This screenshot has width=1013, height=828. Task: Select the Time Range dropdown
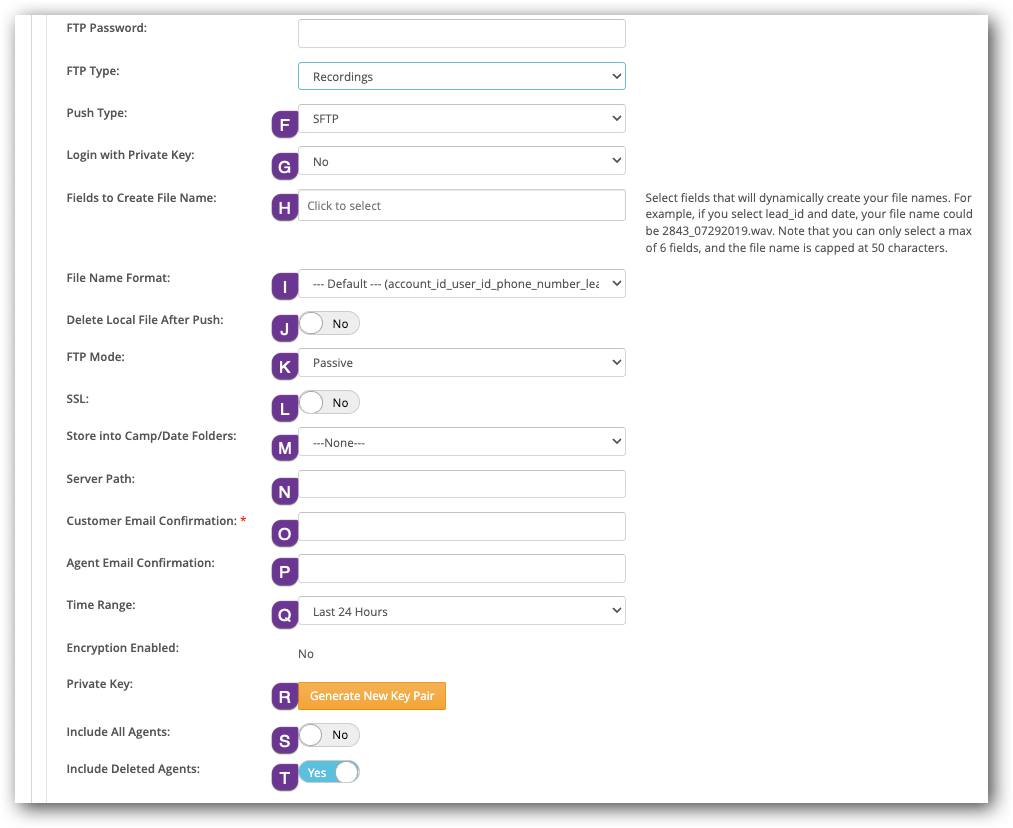tap(461, 611)
